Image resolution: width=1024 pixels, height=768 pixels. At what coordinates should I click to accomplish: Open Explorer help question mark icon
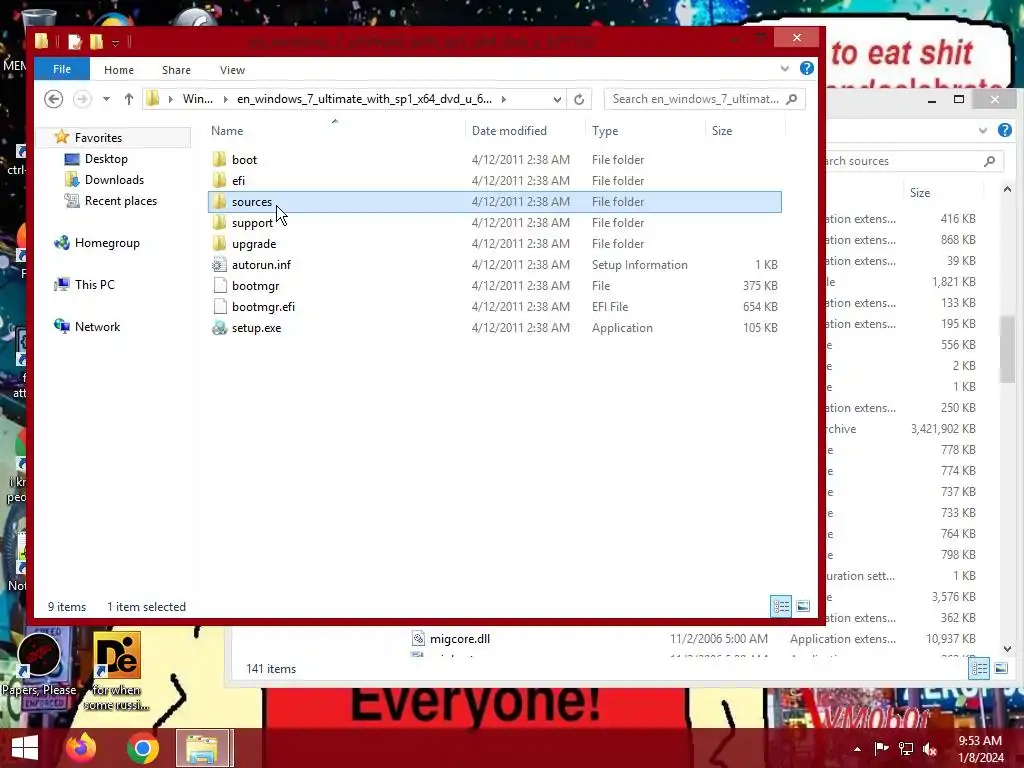(807, 69)
